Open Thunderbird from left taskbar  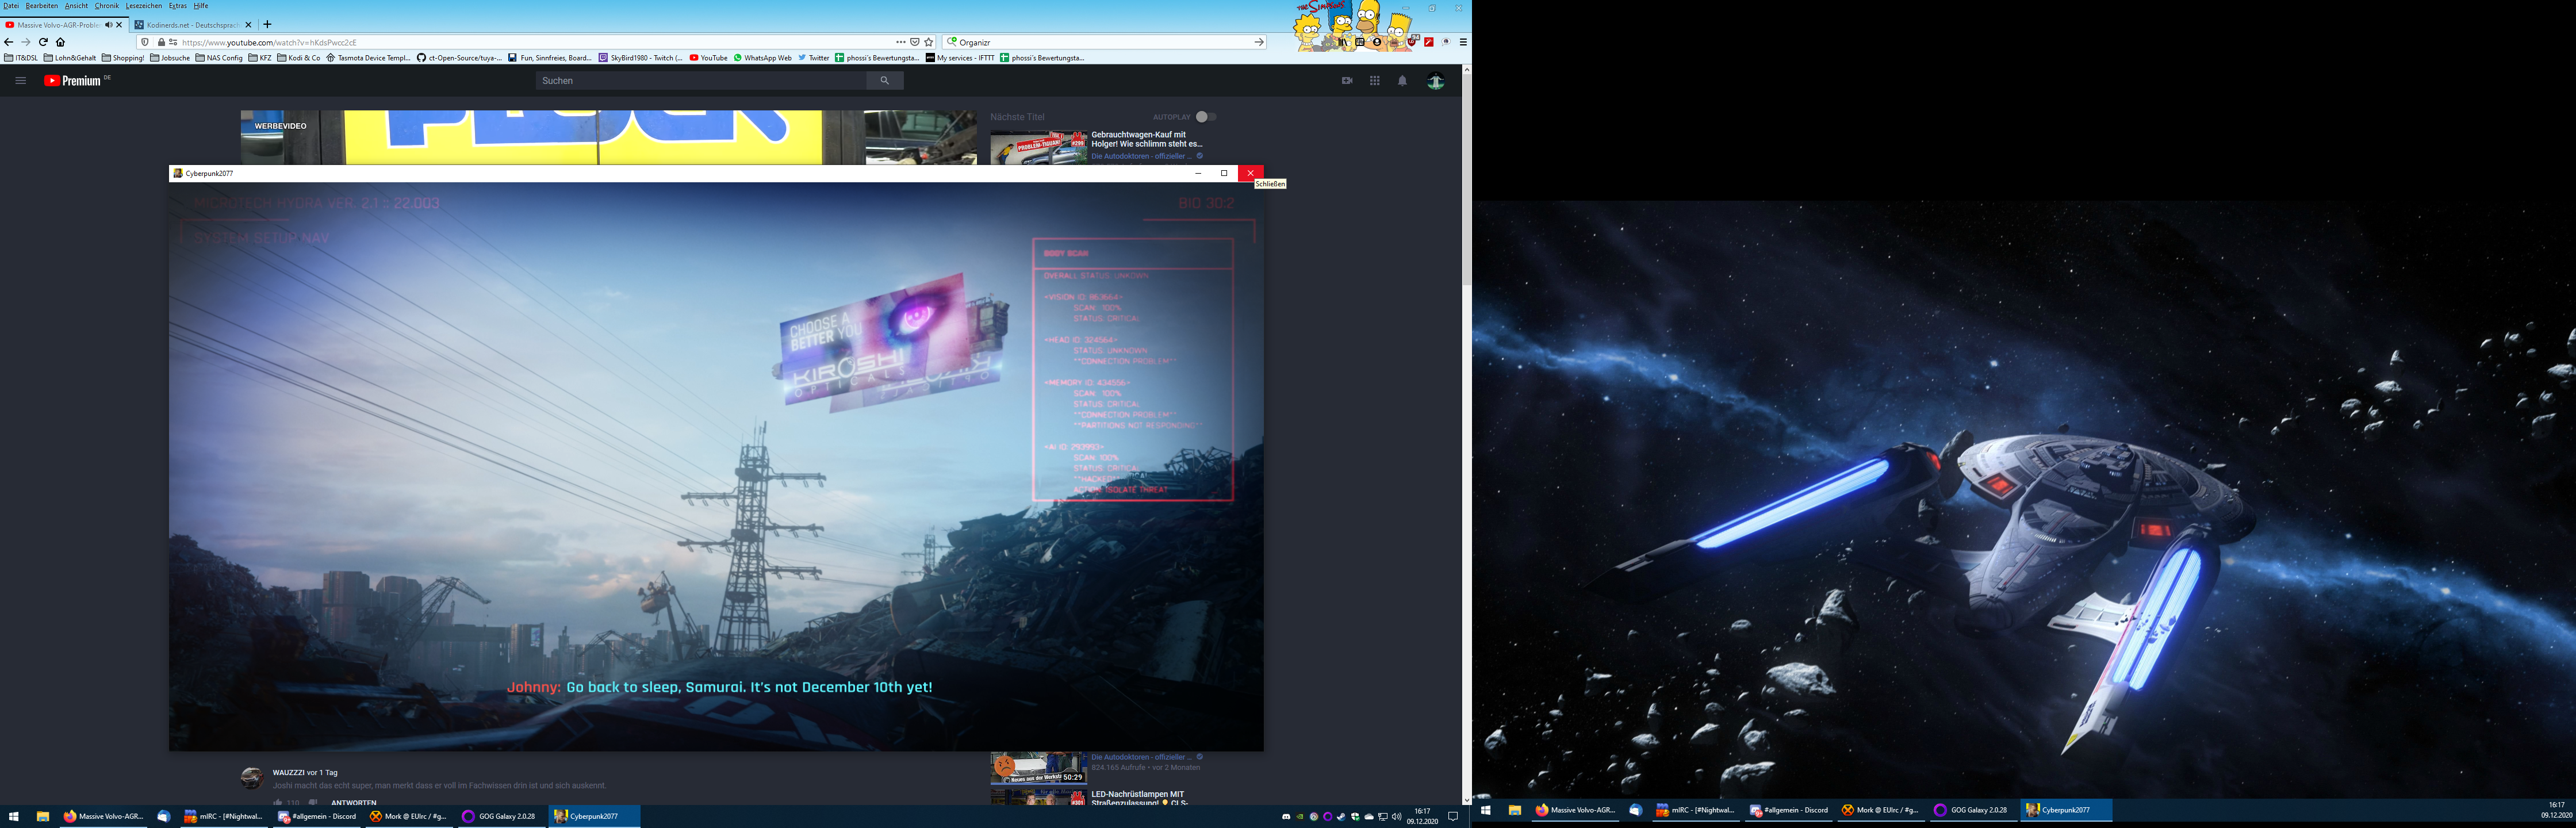(x=164, y=816)
